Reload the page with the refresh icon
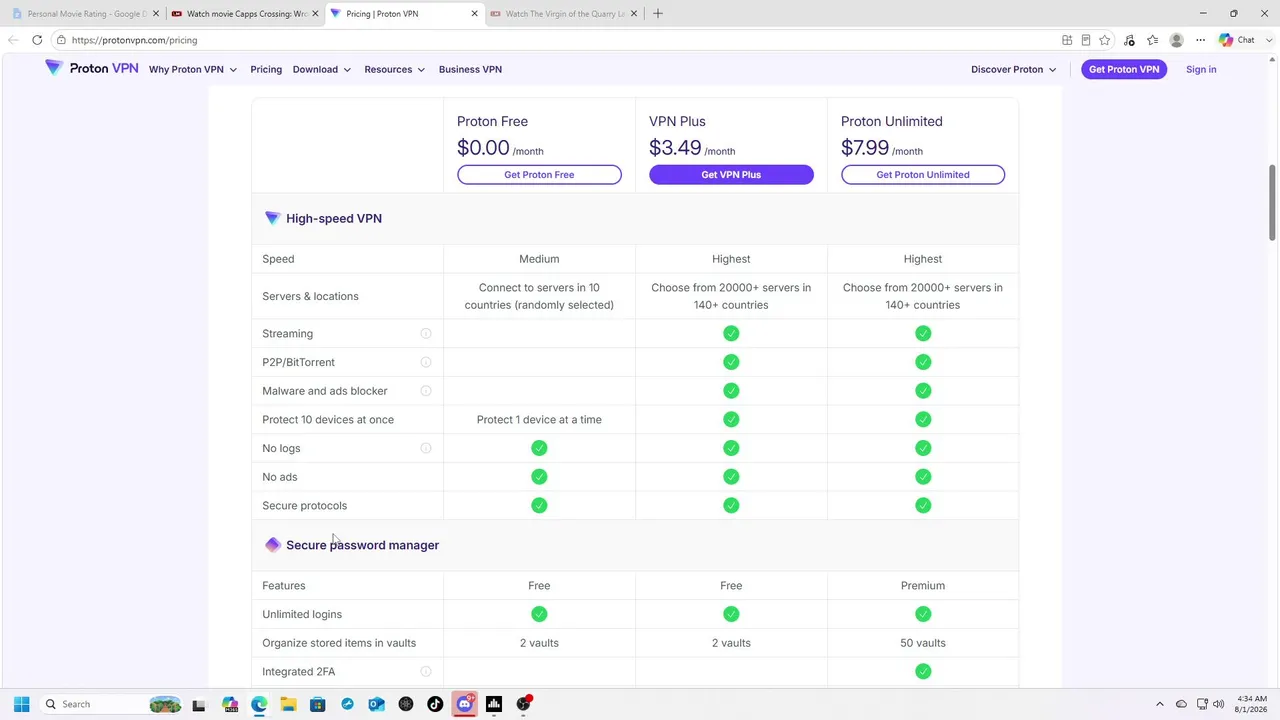Image resolution: width=1280 pixels, height=720 pixels. click(x=37, y=40)
